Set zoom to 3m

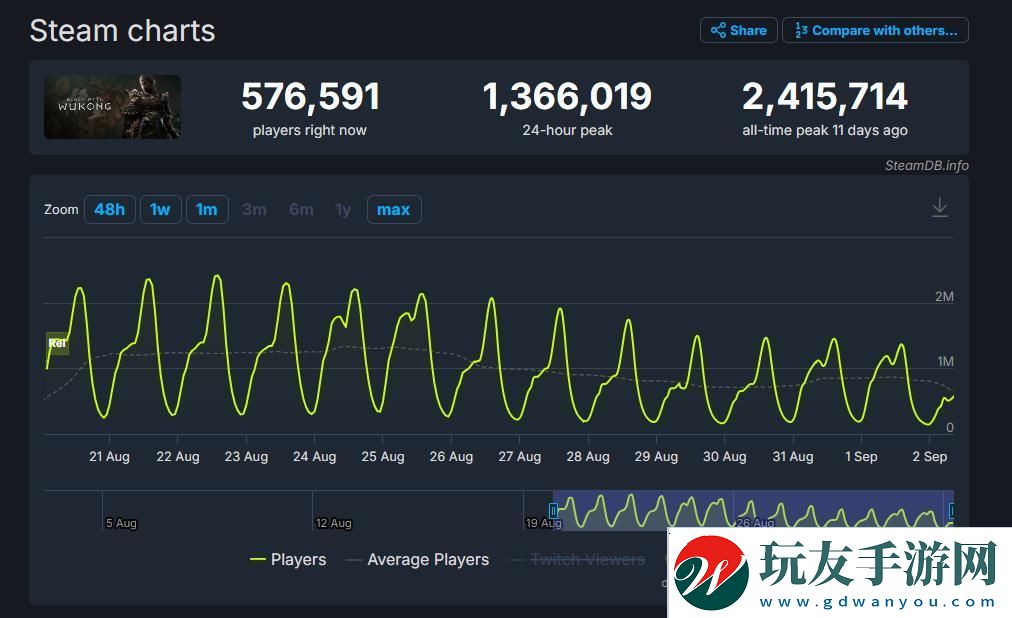click(x=254, y=210)
